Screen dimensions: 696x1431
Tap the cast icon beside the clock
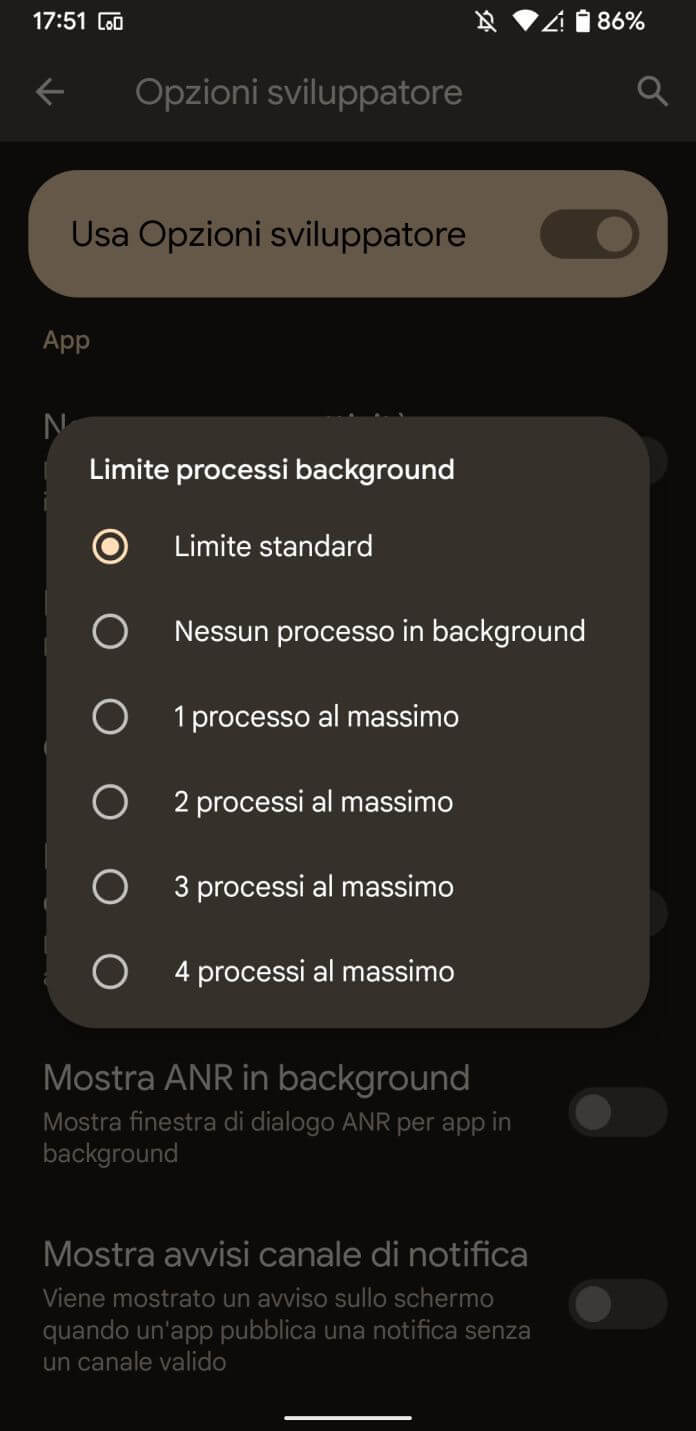pyautogui.click(x=111, y=22)
